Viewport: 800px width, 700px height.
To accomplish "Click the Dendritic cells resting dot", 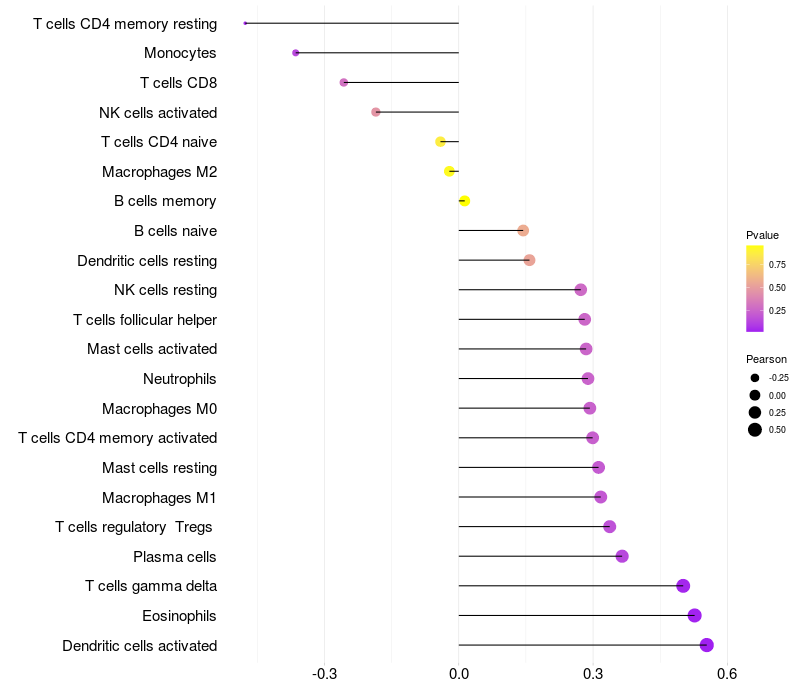I will pyautogui.click(x=529, y=260).
